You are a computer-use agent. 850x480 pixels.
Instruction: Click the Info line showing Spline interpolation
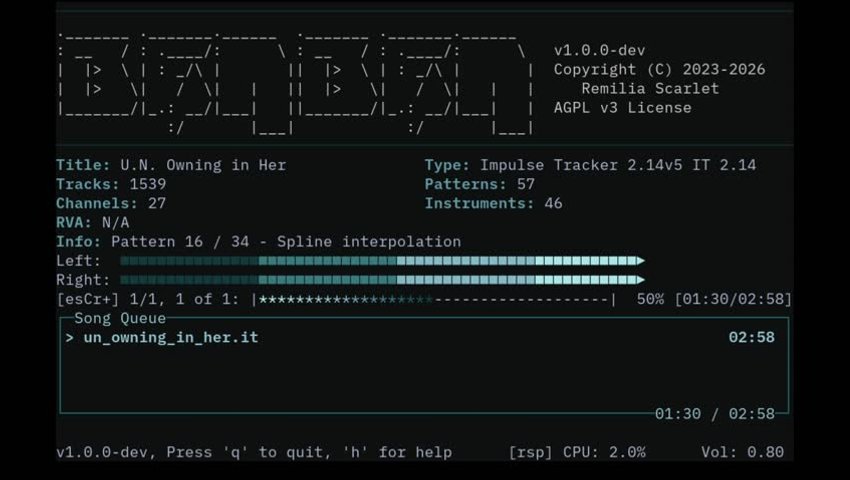(259, 242)
